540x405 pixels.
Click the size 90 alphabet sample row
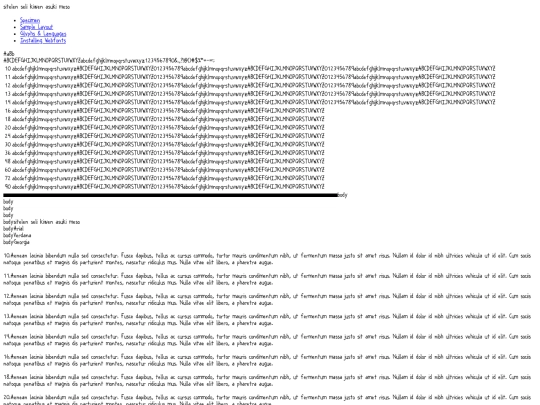[x=165, y=187]
